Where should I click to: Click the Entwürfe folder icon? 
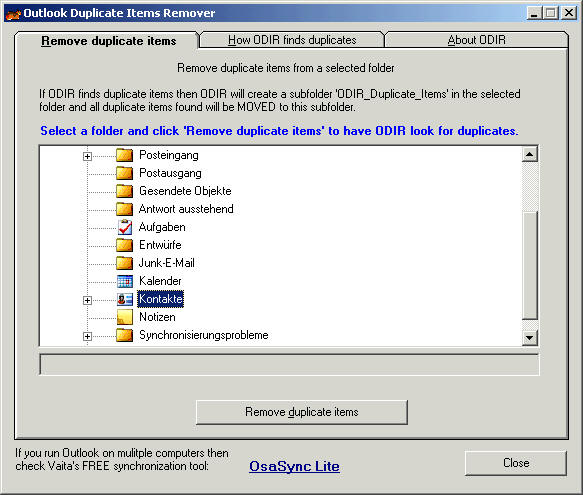coord(125,245)
